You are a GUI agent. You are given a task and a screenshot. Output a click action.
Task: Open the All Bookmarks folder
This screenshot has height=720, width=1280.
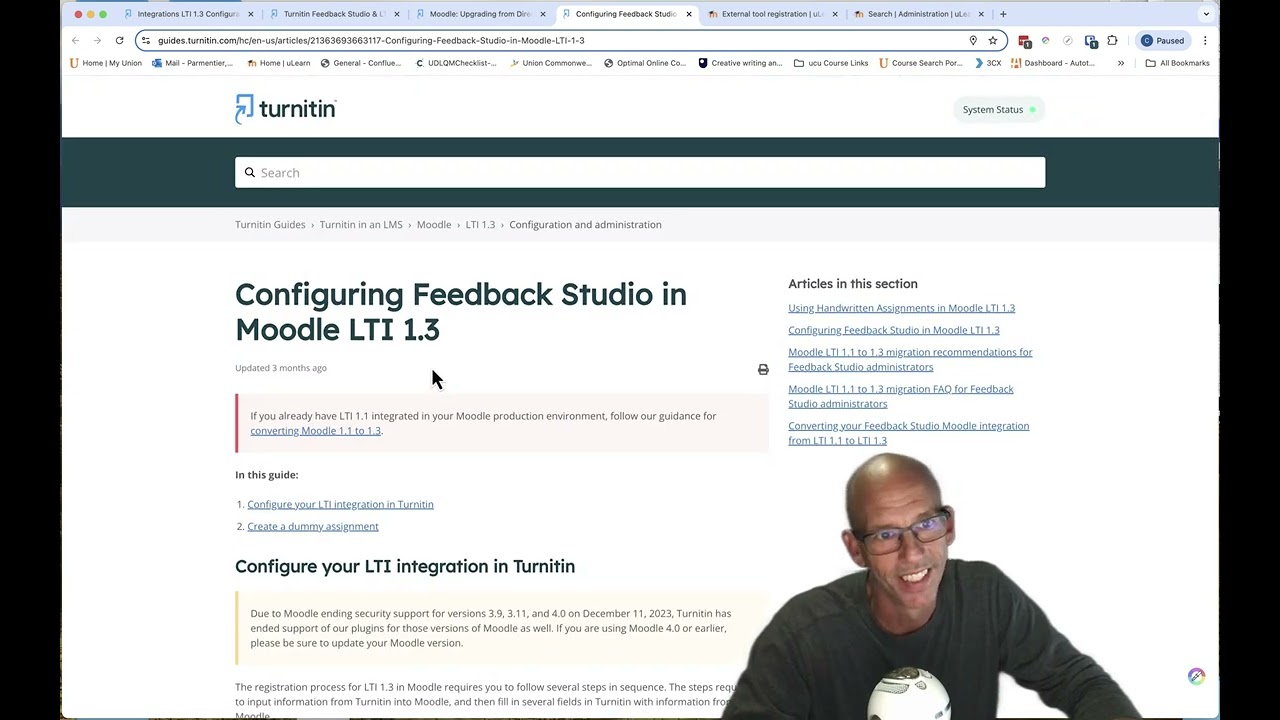coord(1178,63)
